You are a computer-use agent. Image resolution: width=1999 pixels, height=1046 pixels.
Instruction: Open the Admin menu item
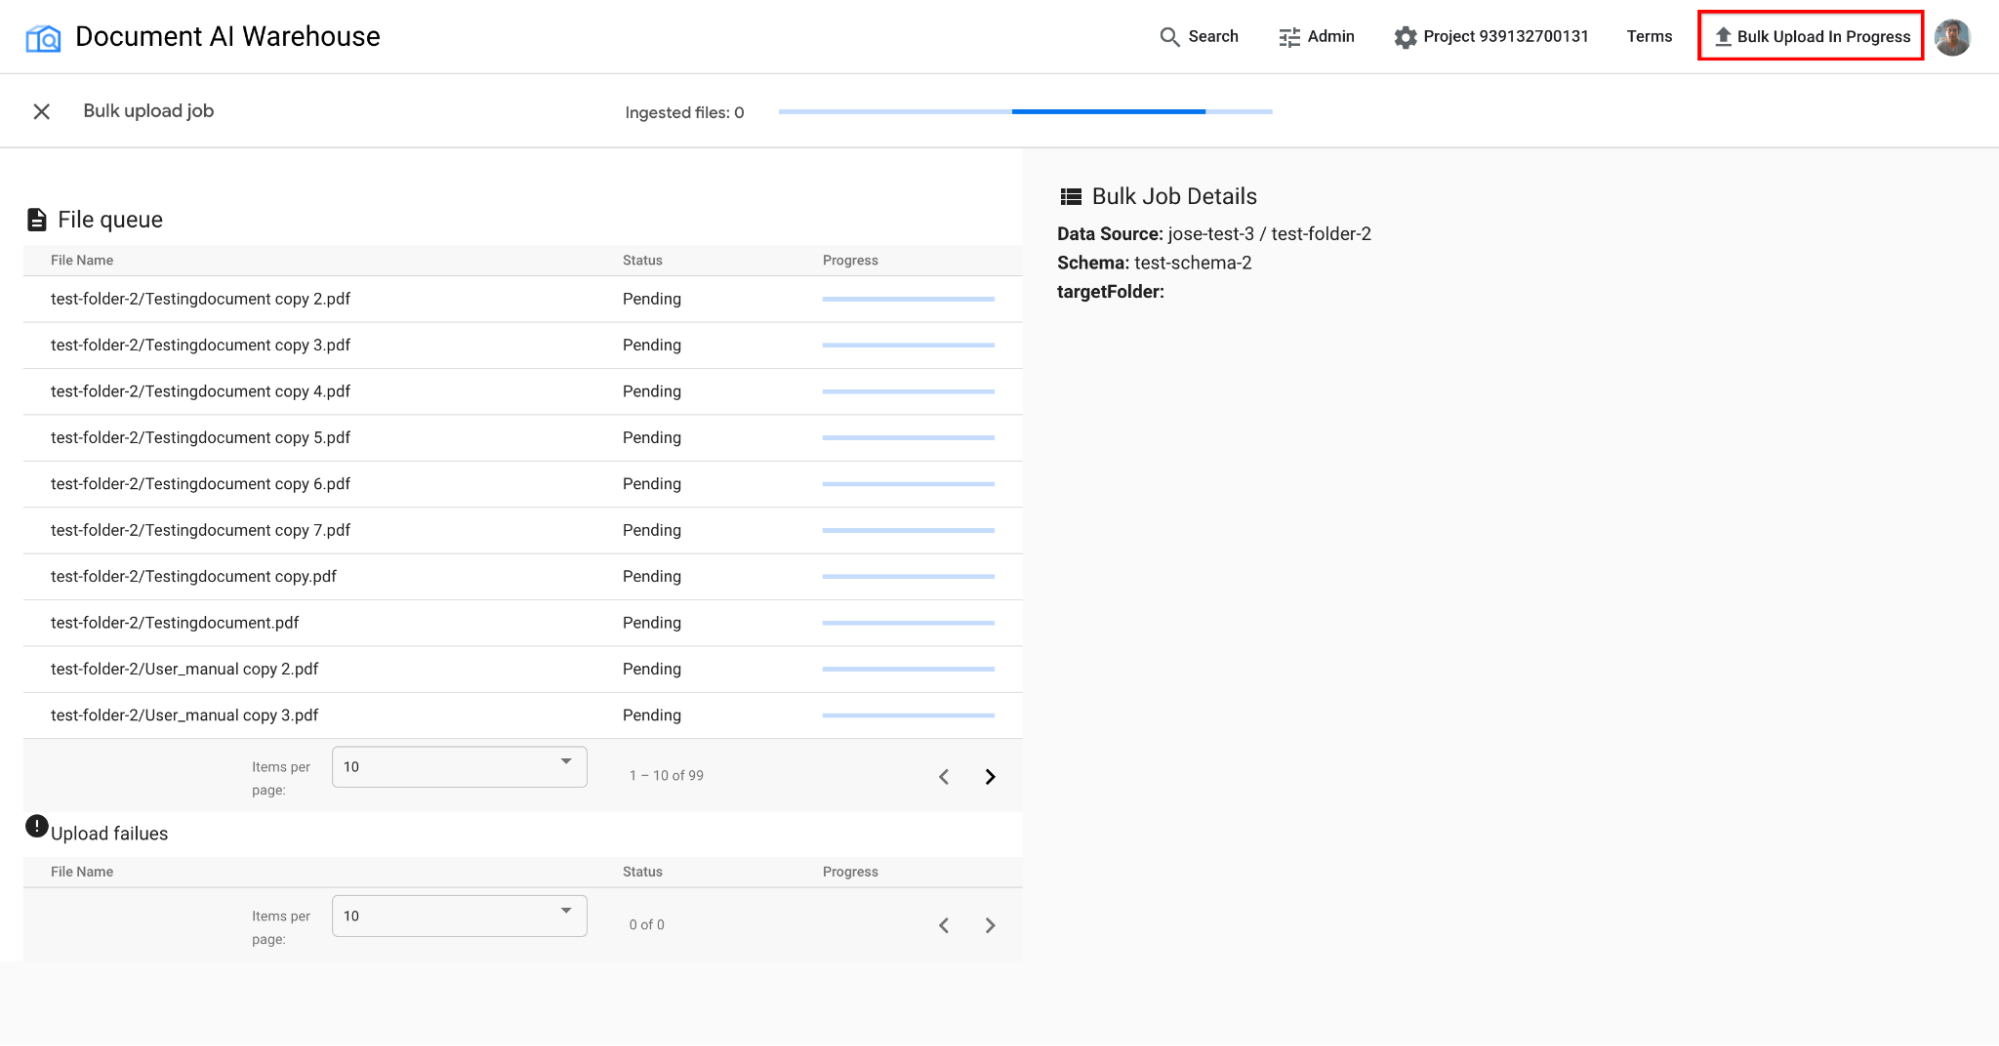point(1316,37)
